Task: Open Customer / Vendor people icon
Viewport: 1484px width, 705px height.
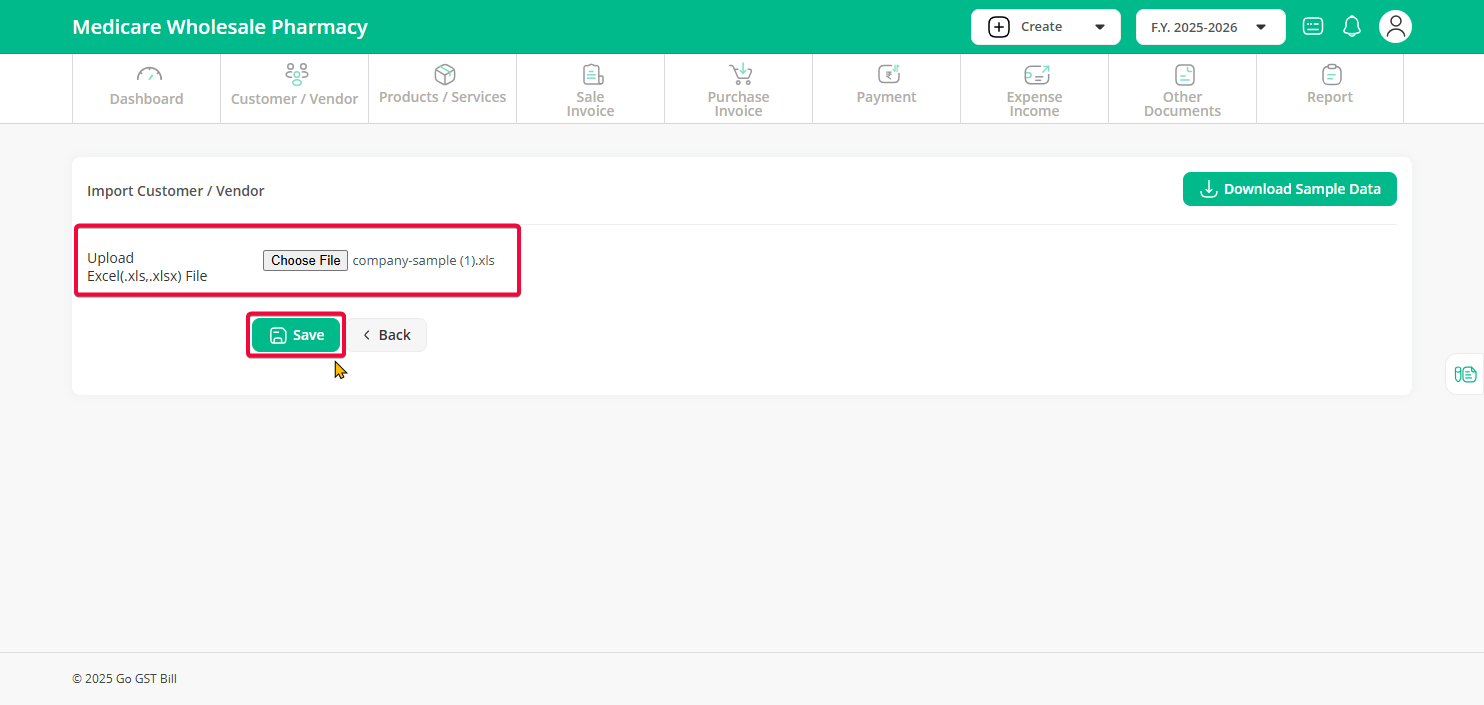Action: (296, 74)
